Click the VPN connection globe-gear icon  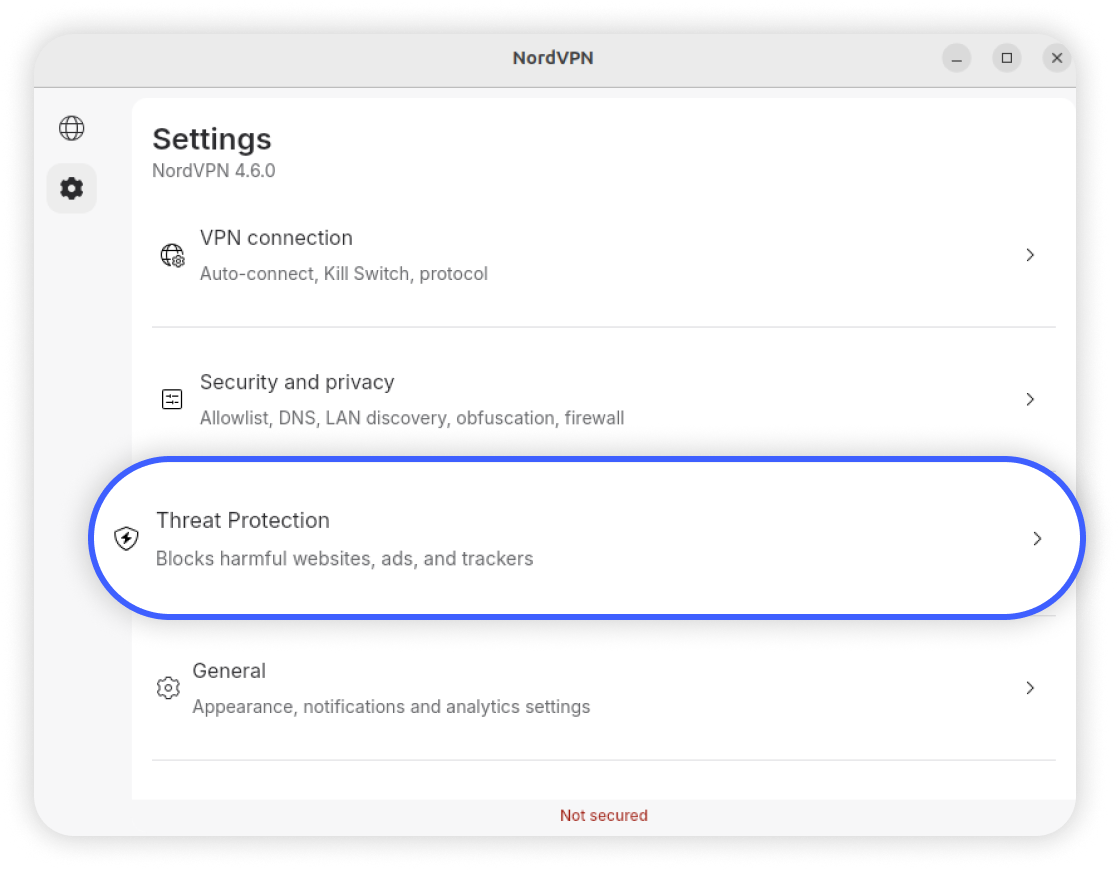(172, 255)
